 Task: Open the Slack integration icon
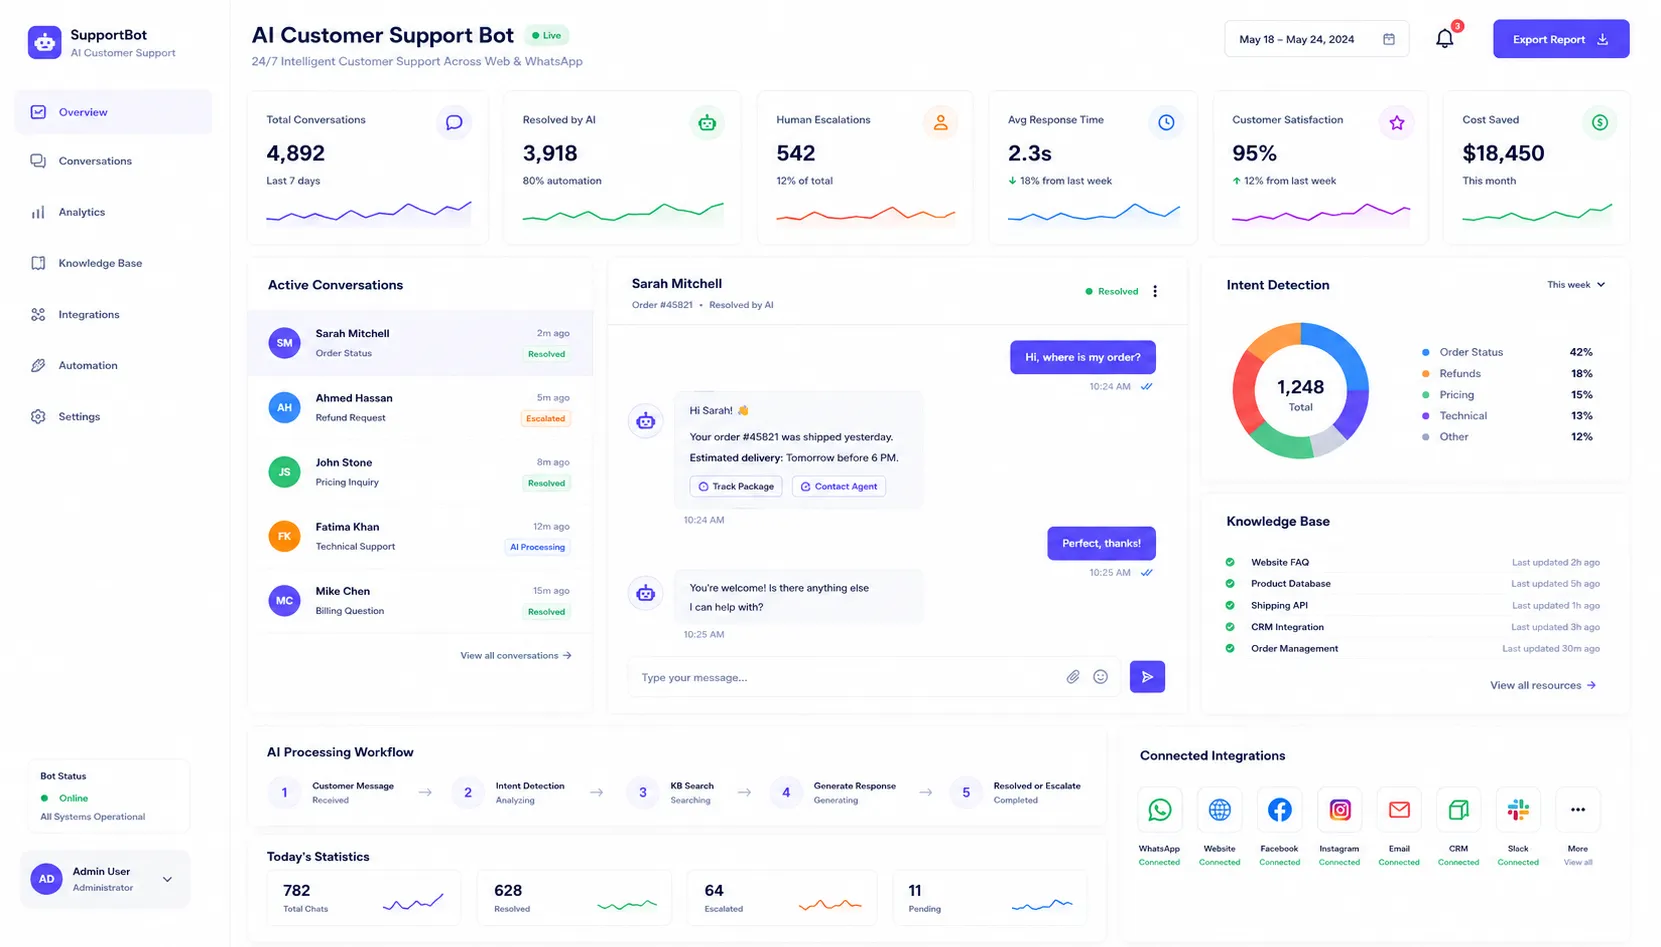click(1518, 810)
